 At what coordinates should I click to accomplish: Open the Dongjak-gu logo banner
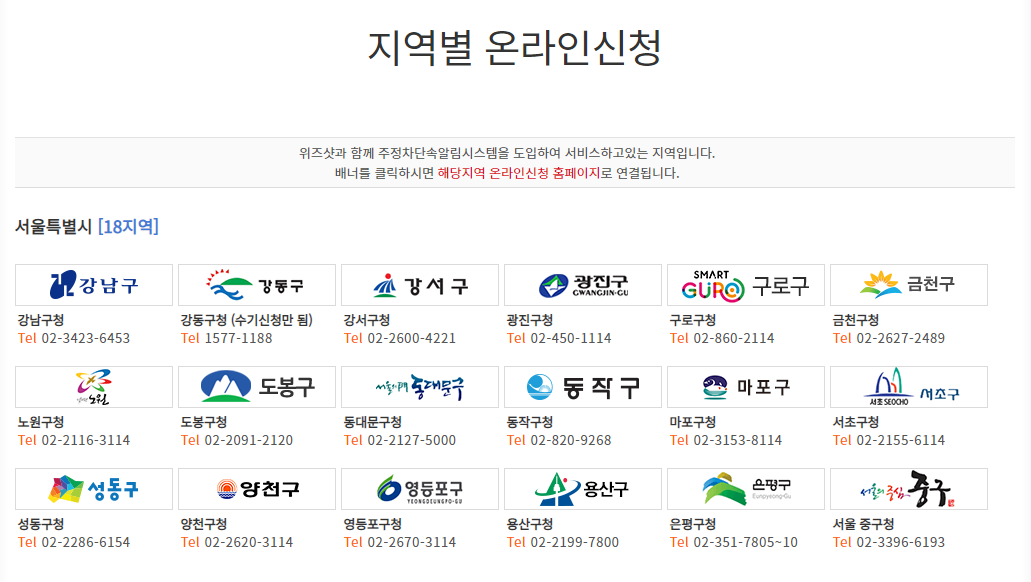click(x=582, y=387)
